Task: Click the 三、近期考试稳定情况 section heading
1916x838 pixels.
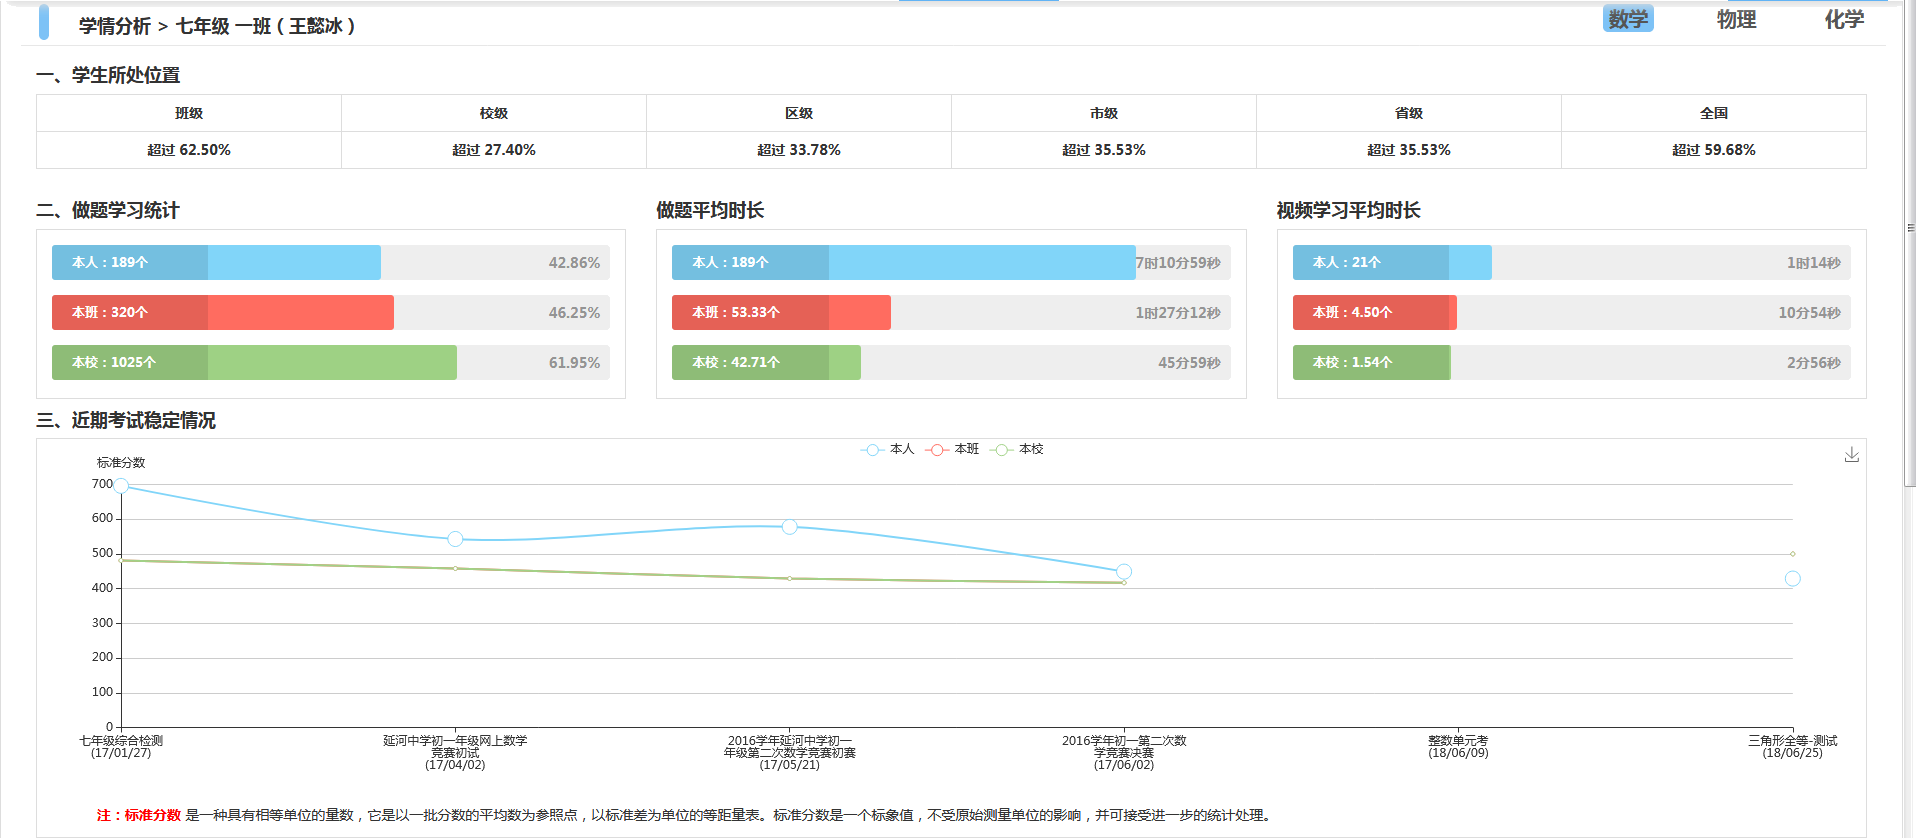Action: click(x=126, y=420)
